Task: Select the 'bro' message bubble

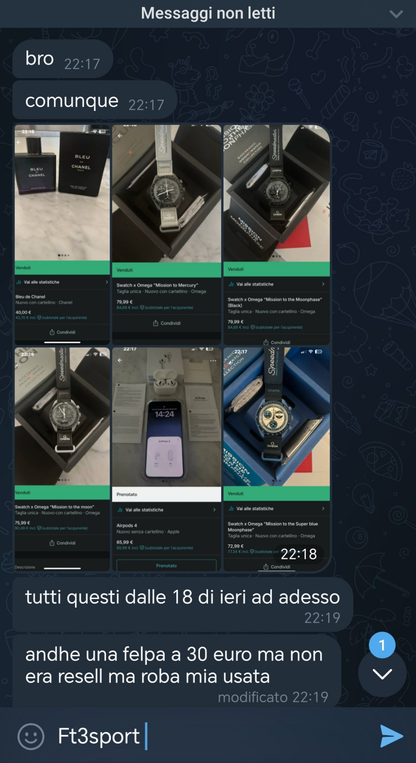Action: 63,59
